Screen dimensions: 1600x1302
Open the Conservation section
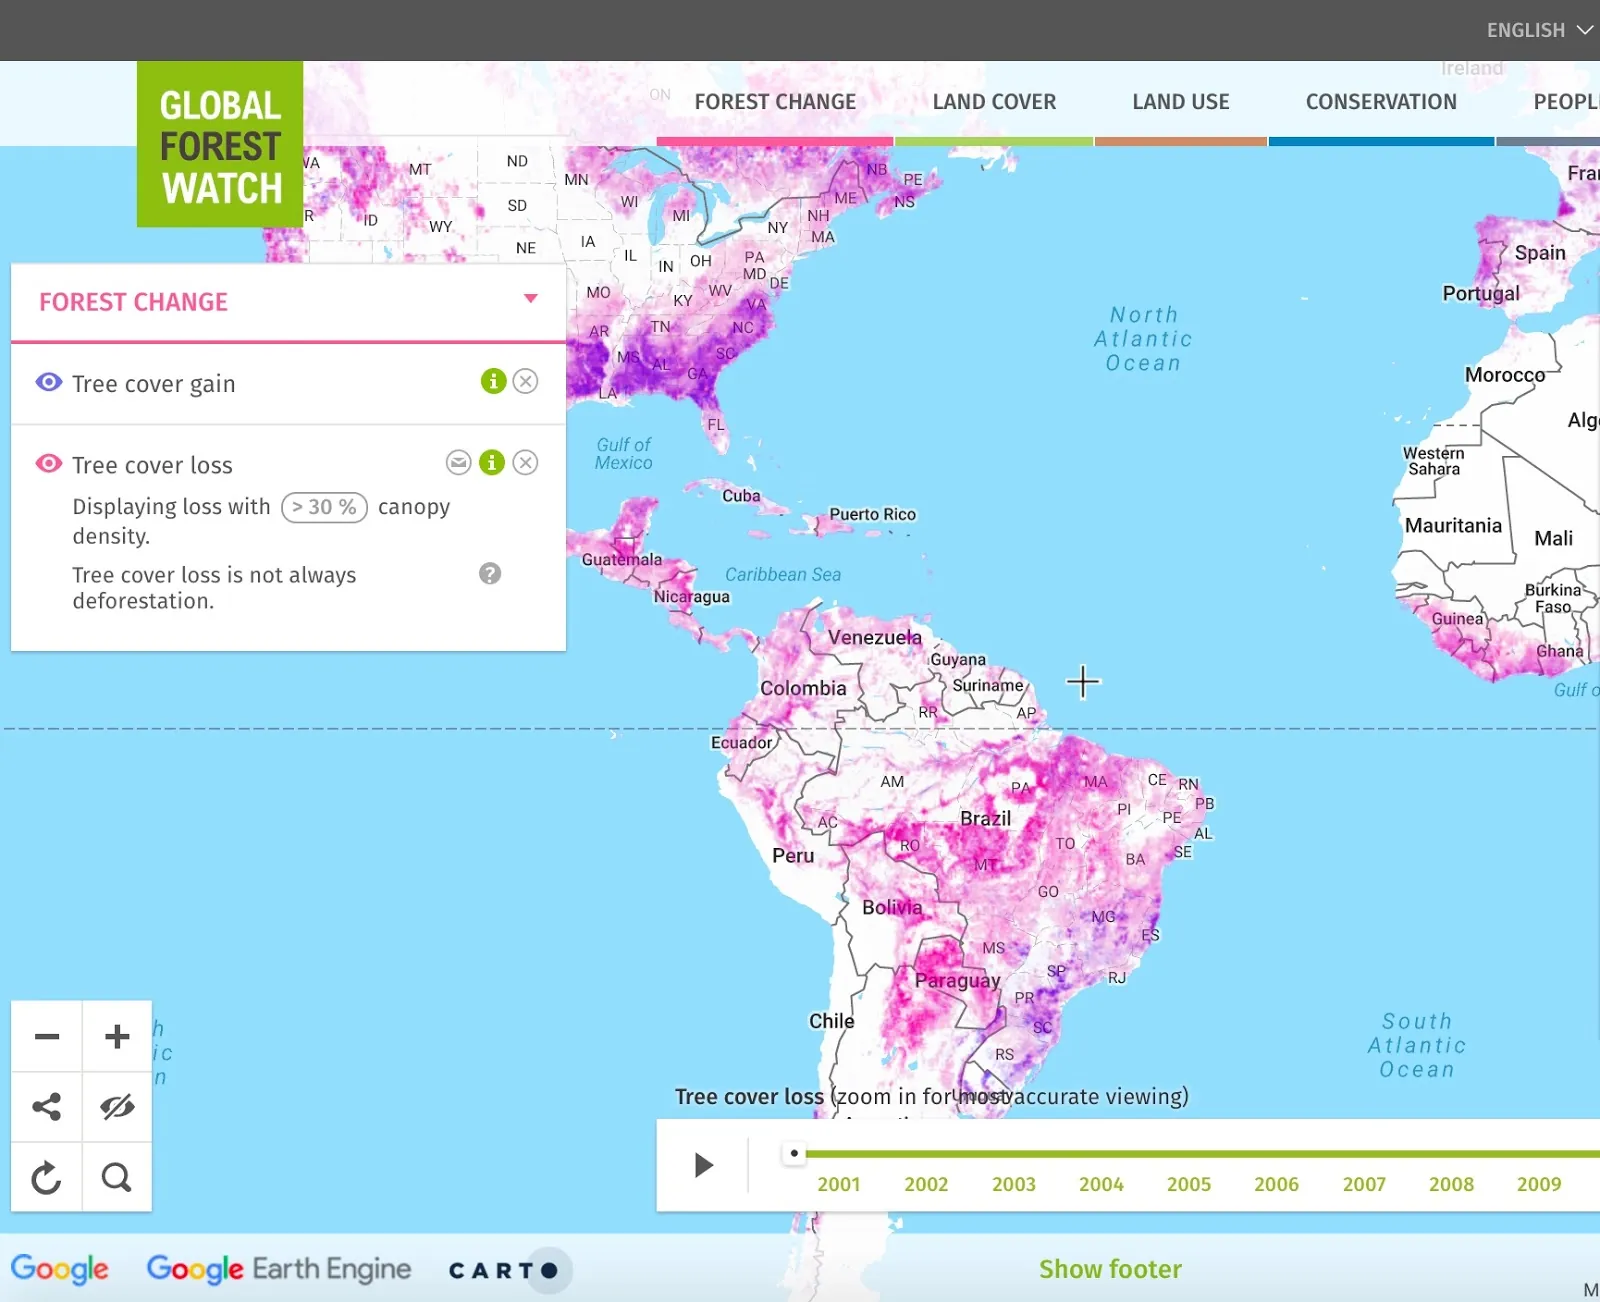coord(1381,101)
